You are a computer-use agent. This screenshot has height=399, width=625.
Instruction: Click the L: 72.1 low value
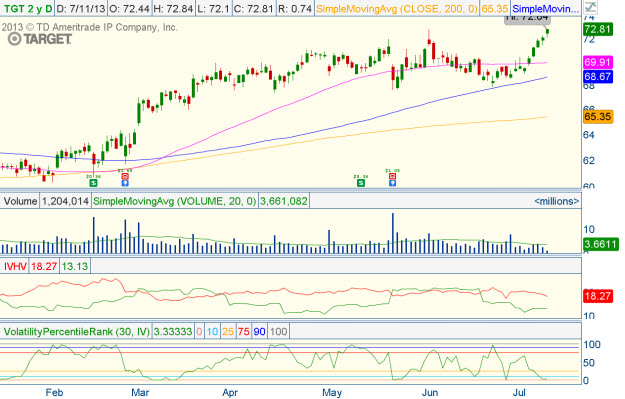213,8
